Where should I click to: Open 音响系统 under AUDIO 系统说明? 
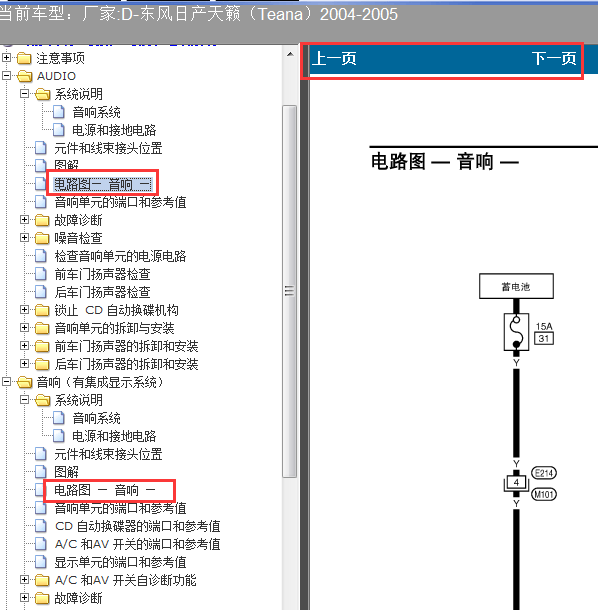96,112
